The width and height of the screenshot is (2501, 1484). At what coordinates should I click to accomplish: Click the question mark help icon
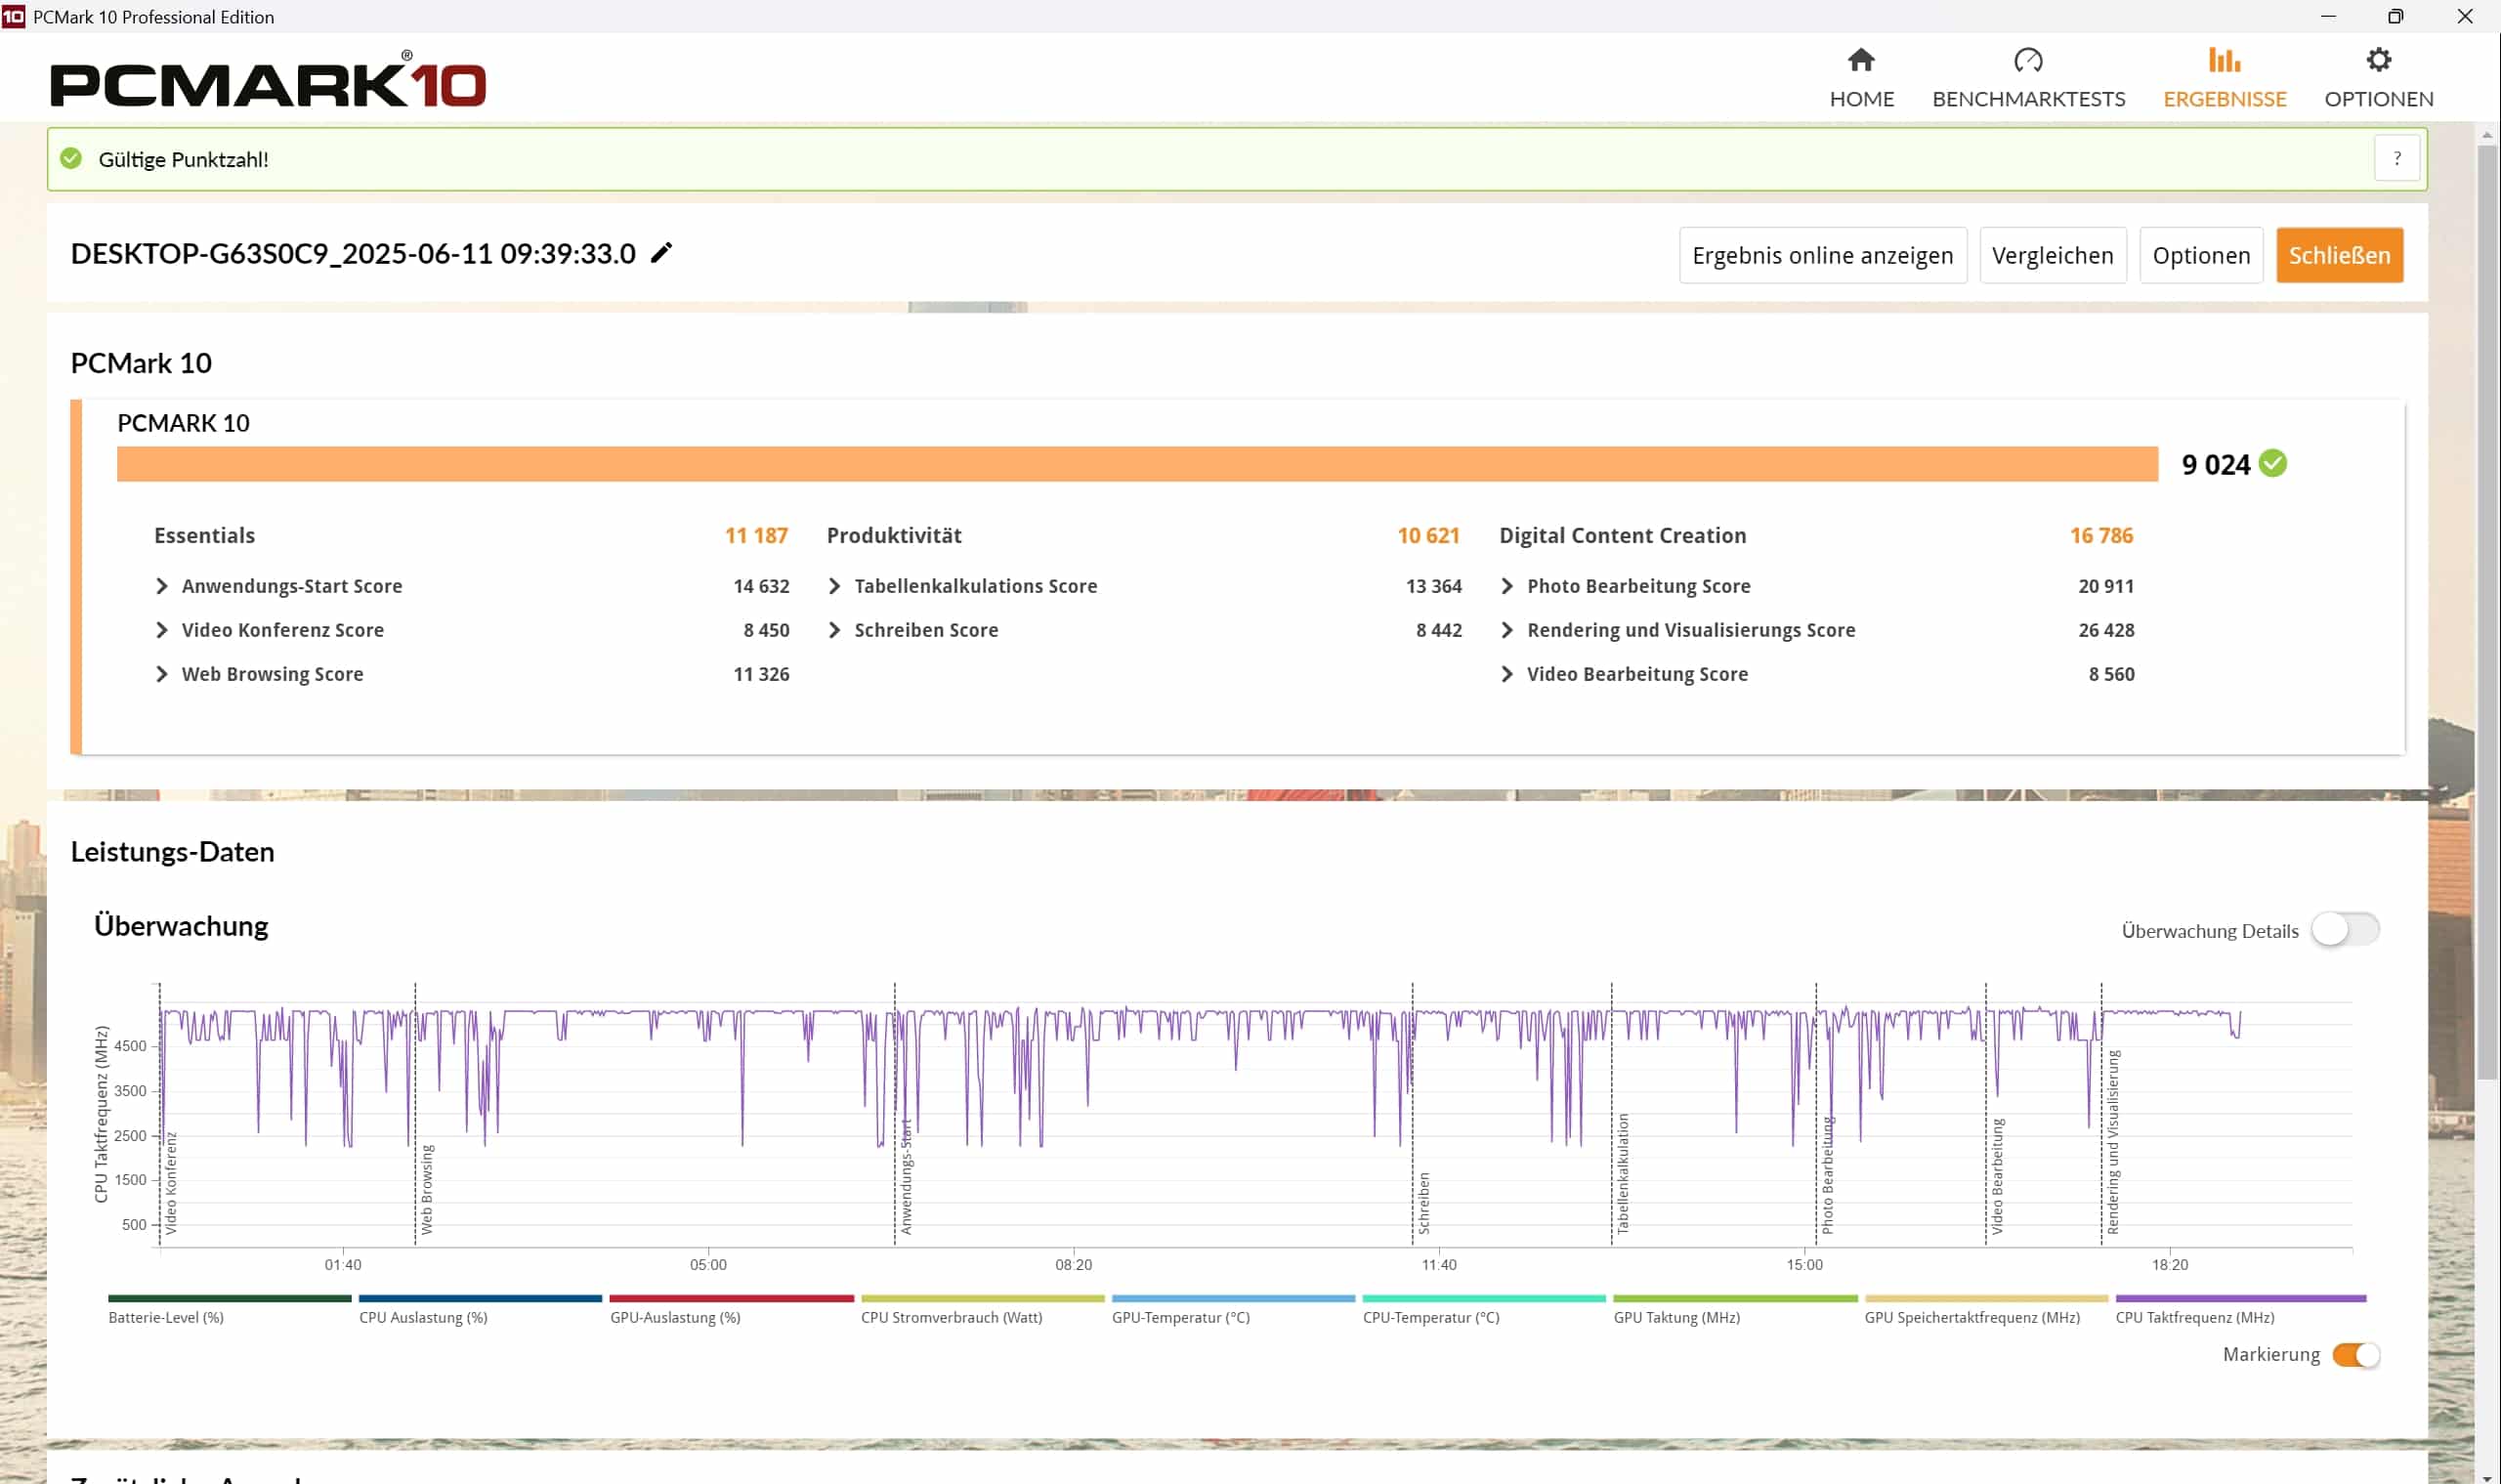[2396, 158]
